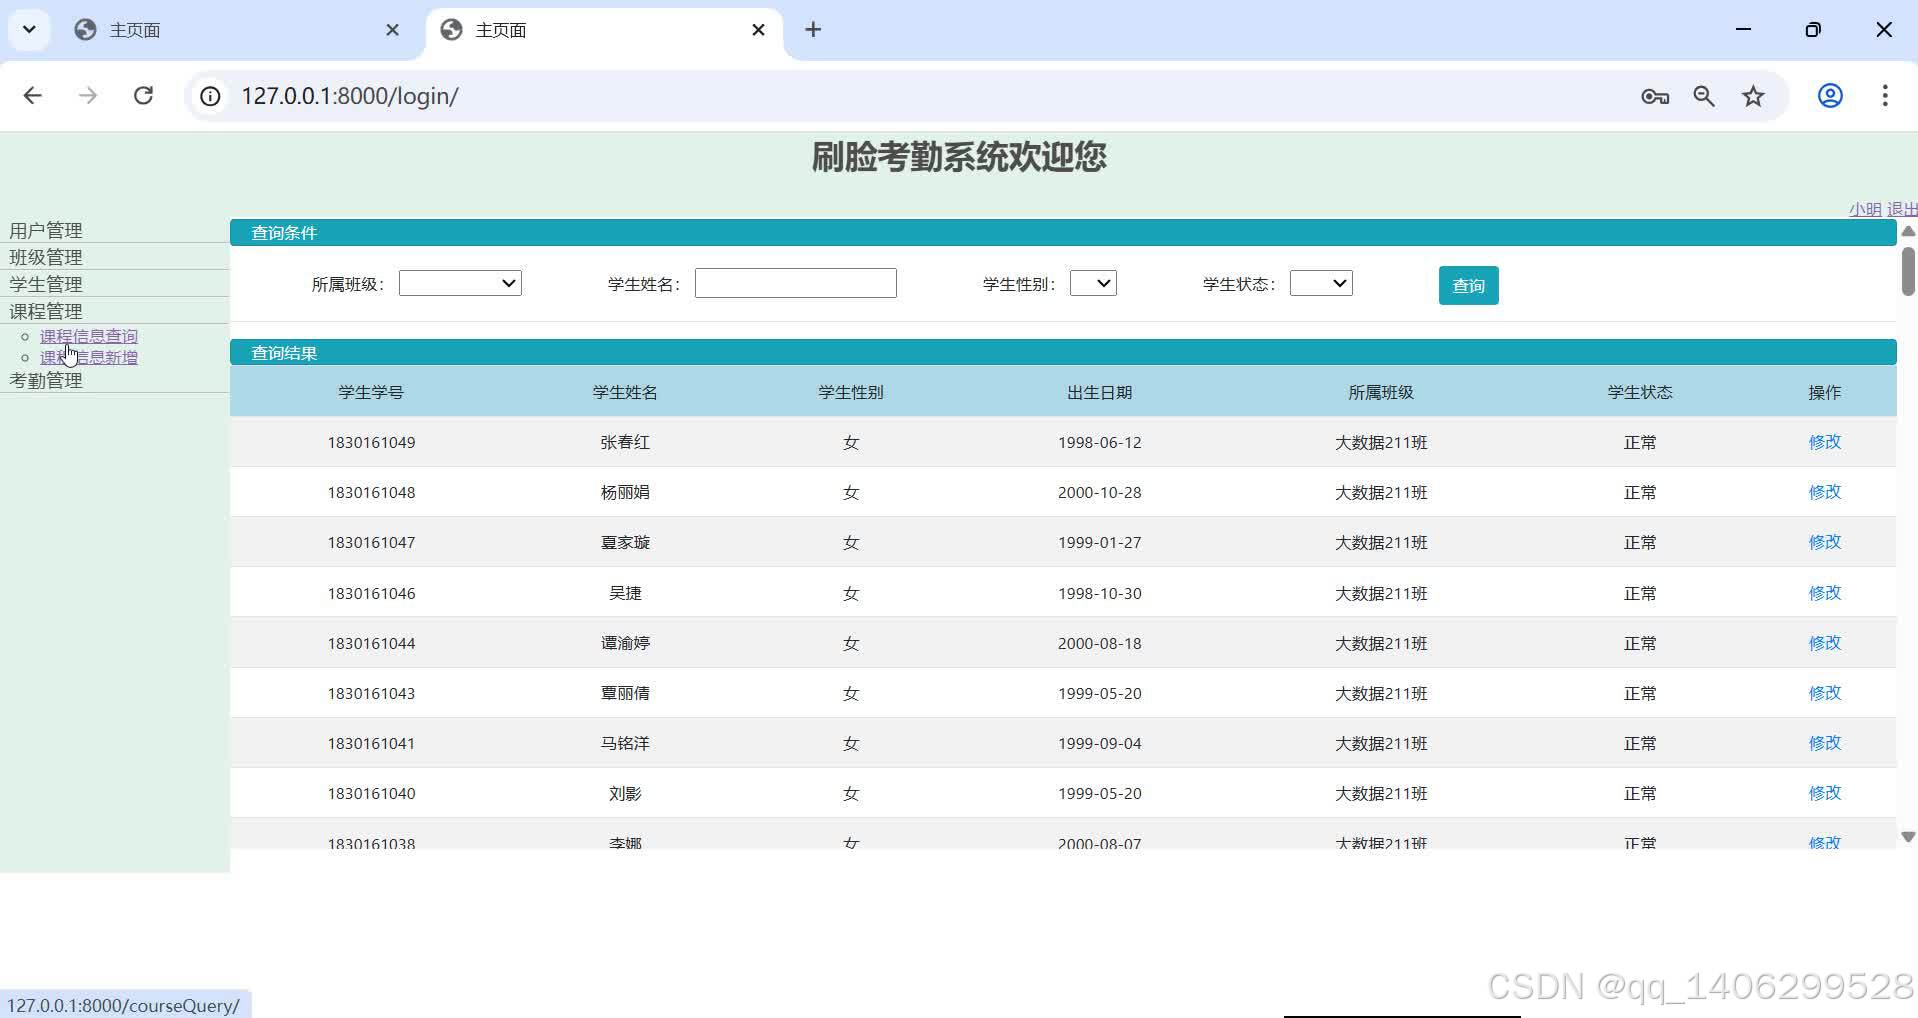Open the 学生性别 dropdown

pos(1093,284)
